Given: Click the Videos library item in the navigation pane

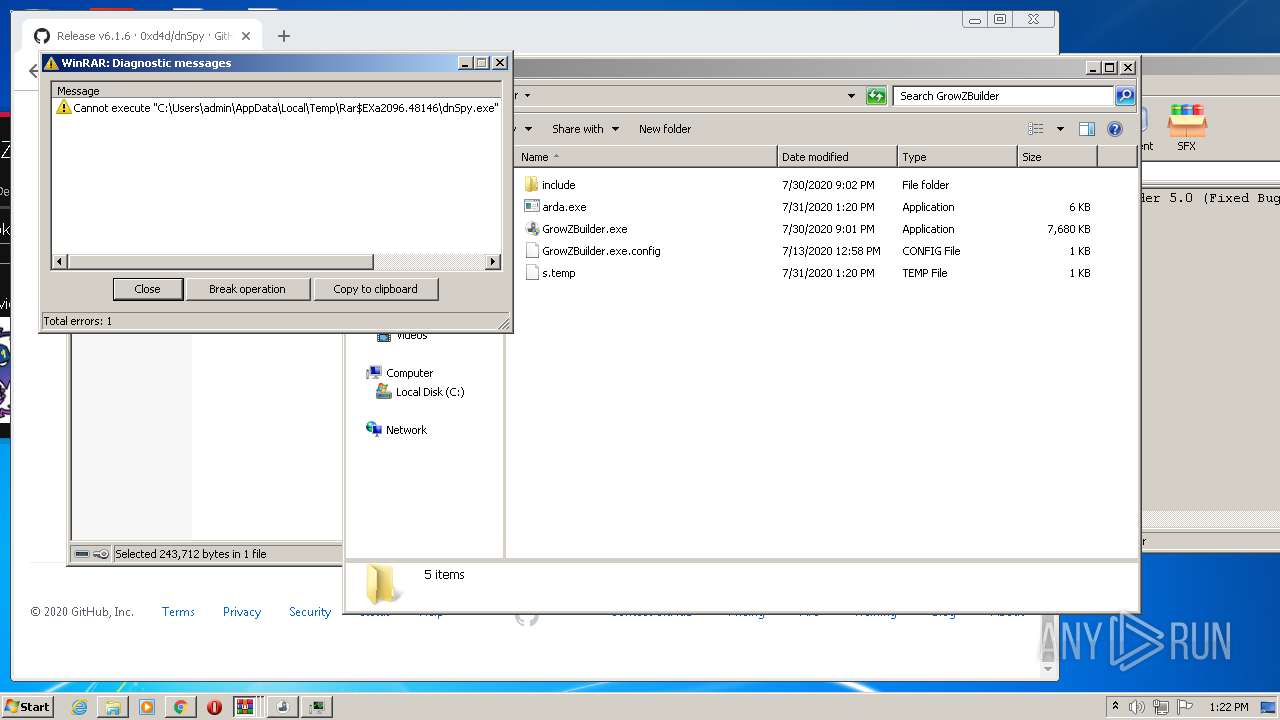Looking at the screenshot, I should pos(403,335).
